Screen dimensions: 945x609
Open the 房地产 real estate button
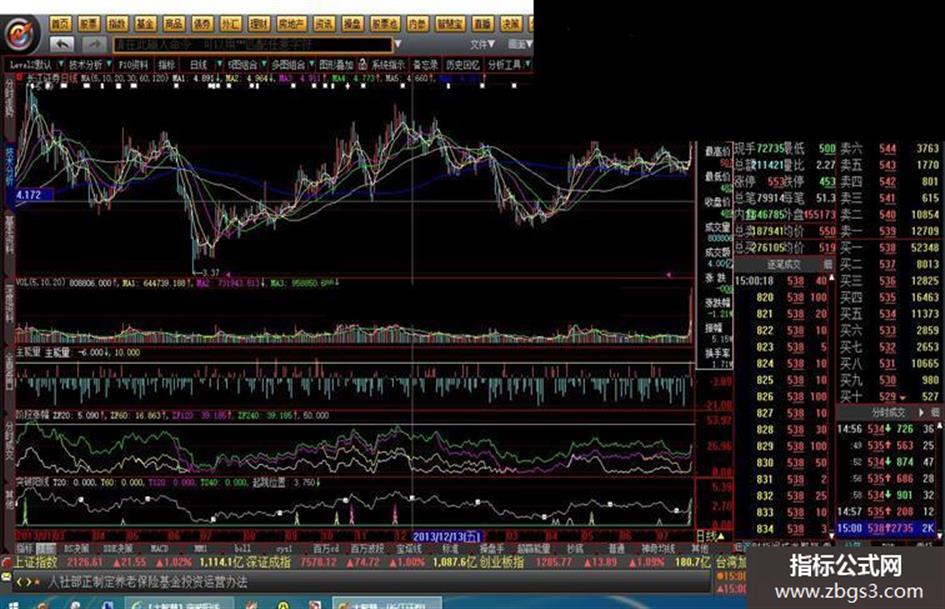tap(291, 24)
